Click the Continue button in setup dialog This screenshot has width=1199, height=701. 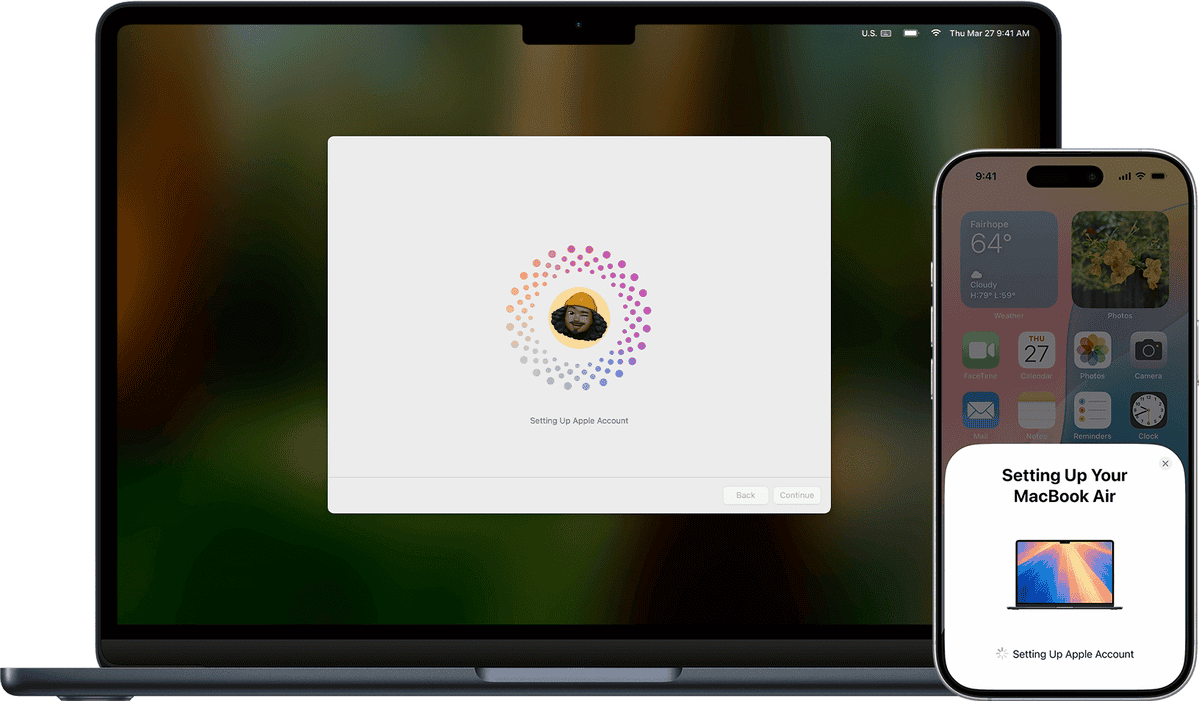(x=796, y=495)
